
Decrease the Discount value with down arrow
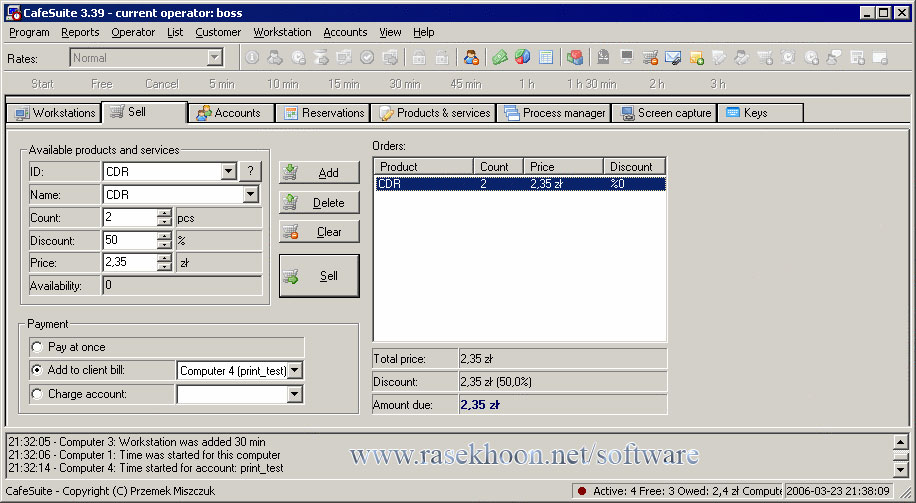coord(164,244)
